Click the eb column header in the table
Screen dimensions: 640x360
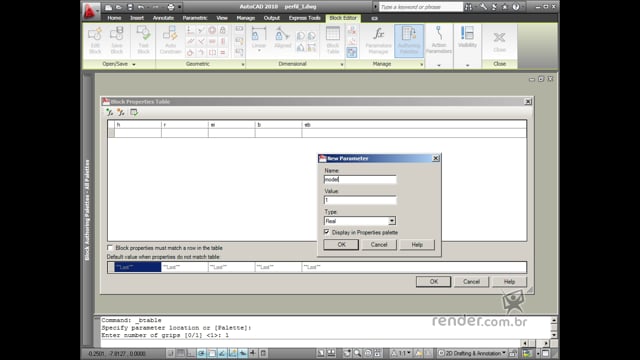coord(414,124)
